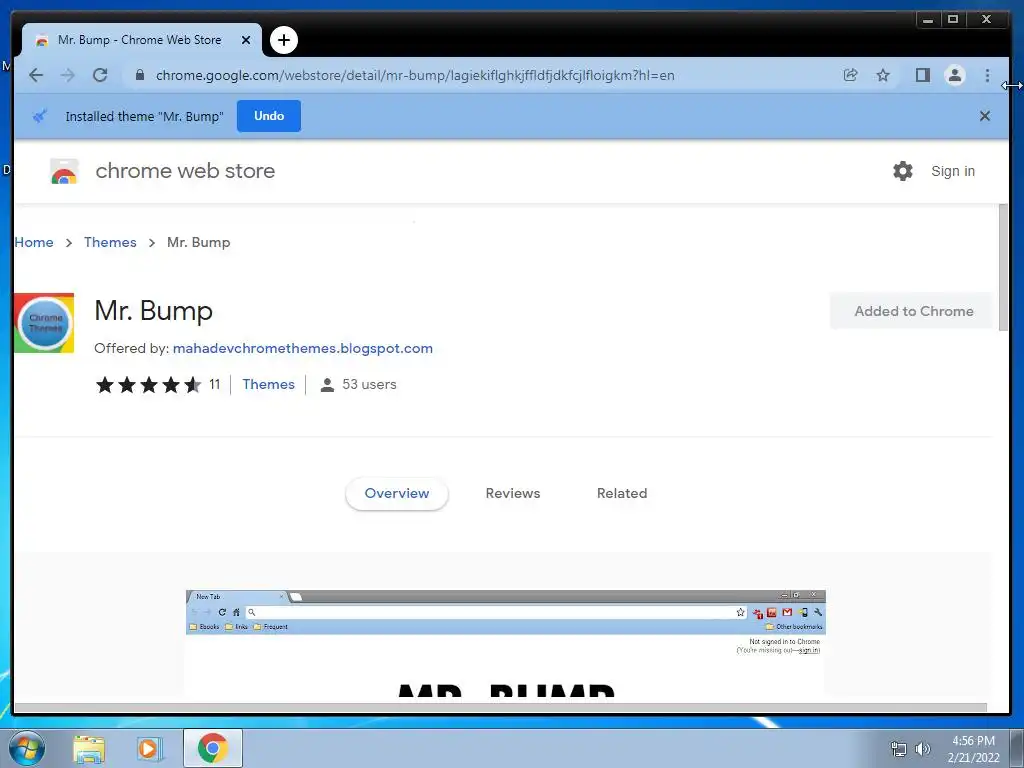Switch to the Related tab
This screenshot has width=1024, height=768.
tap(622, 493)
